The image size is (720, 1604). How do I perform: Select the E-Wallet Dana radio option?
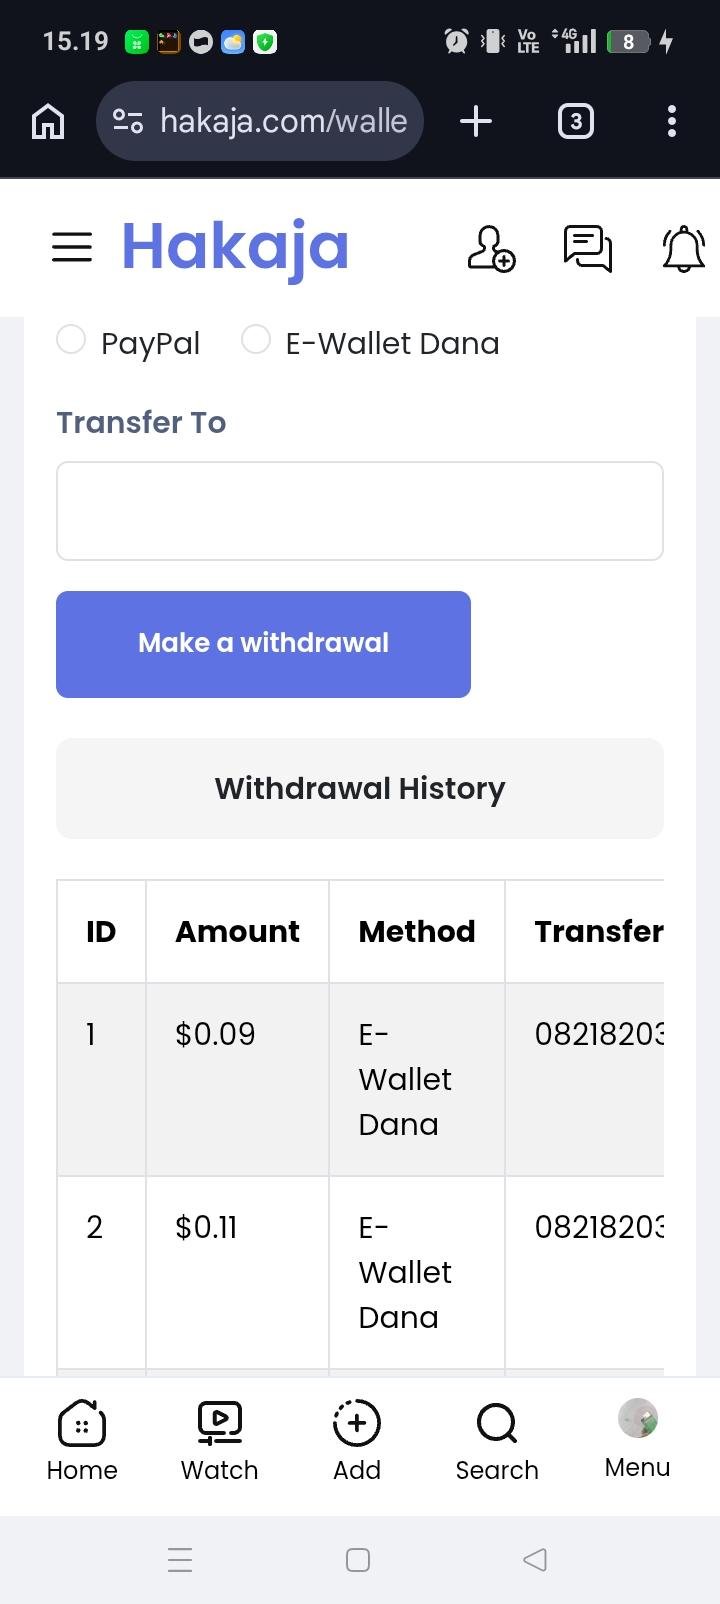[x=256, y=340]
